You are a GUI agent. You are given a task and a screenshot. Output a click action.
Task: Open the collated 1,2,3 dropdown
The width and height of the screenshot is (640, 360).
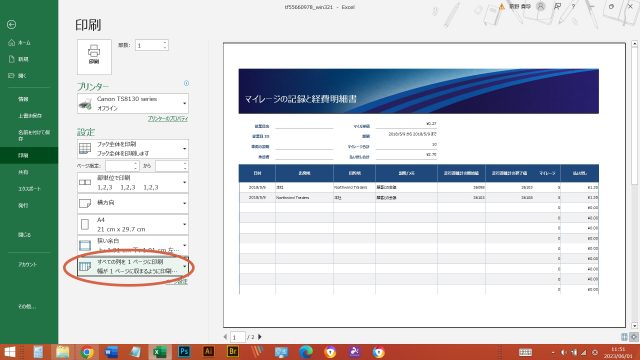(x=133, y=182)
